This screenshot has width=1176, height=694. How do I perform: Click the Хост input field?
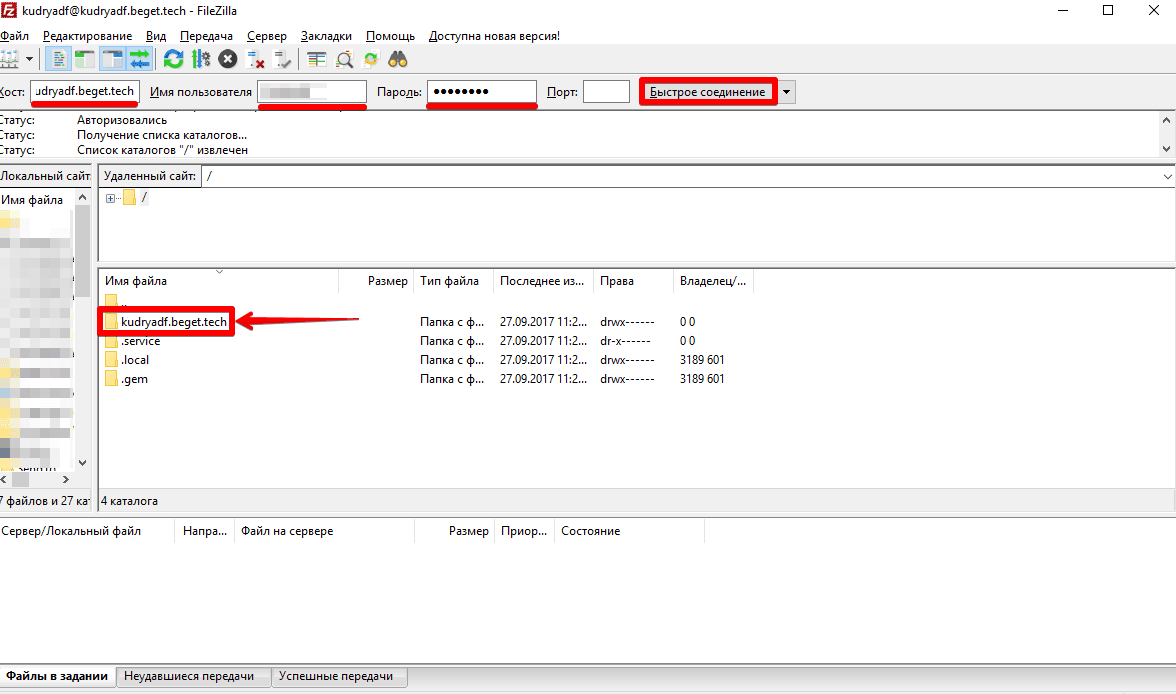coord(85,92)
